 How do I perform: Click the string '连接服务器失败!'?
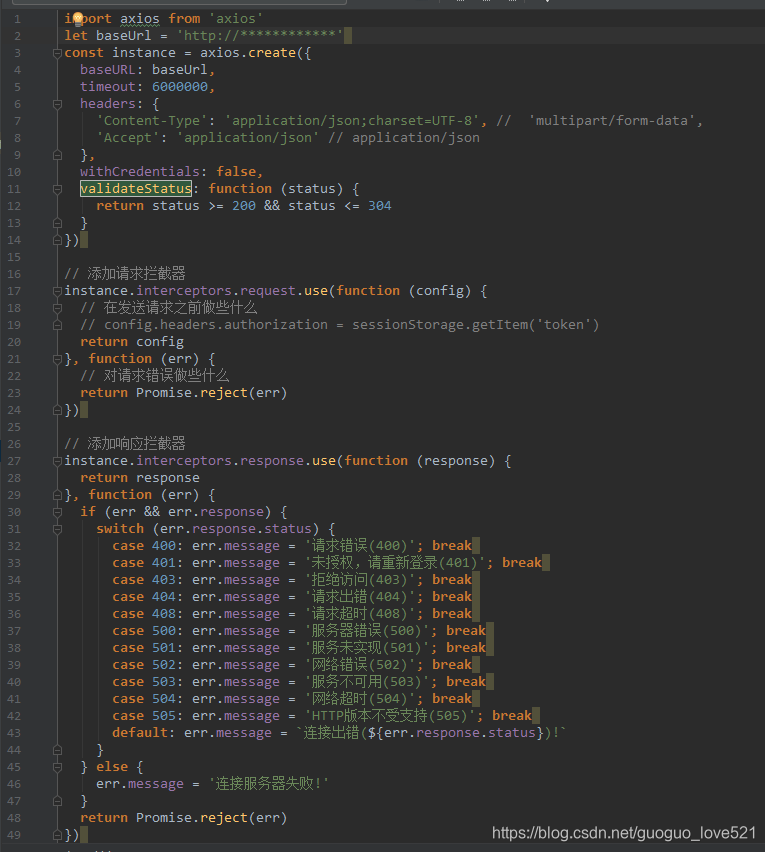(x=269, y=784)
